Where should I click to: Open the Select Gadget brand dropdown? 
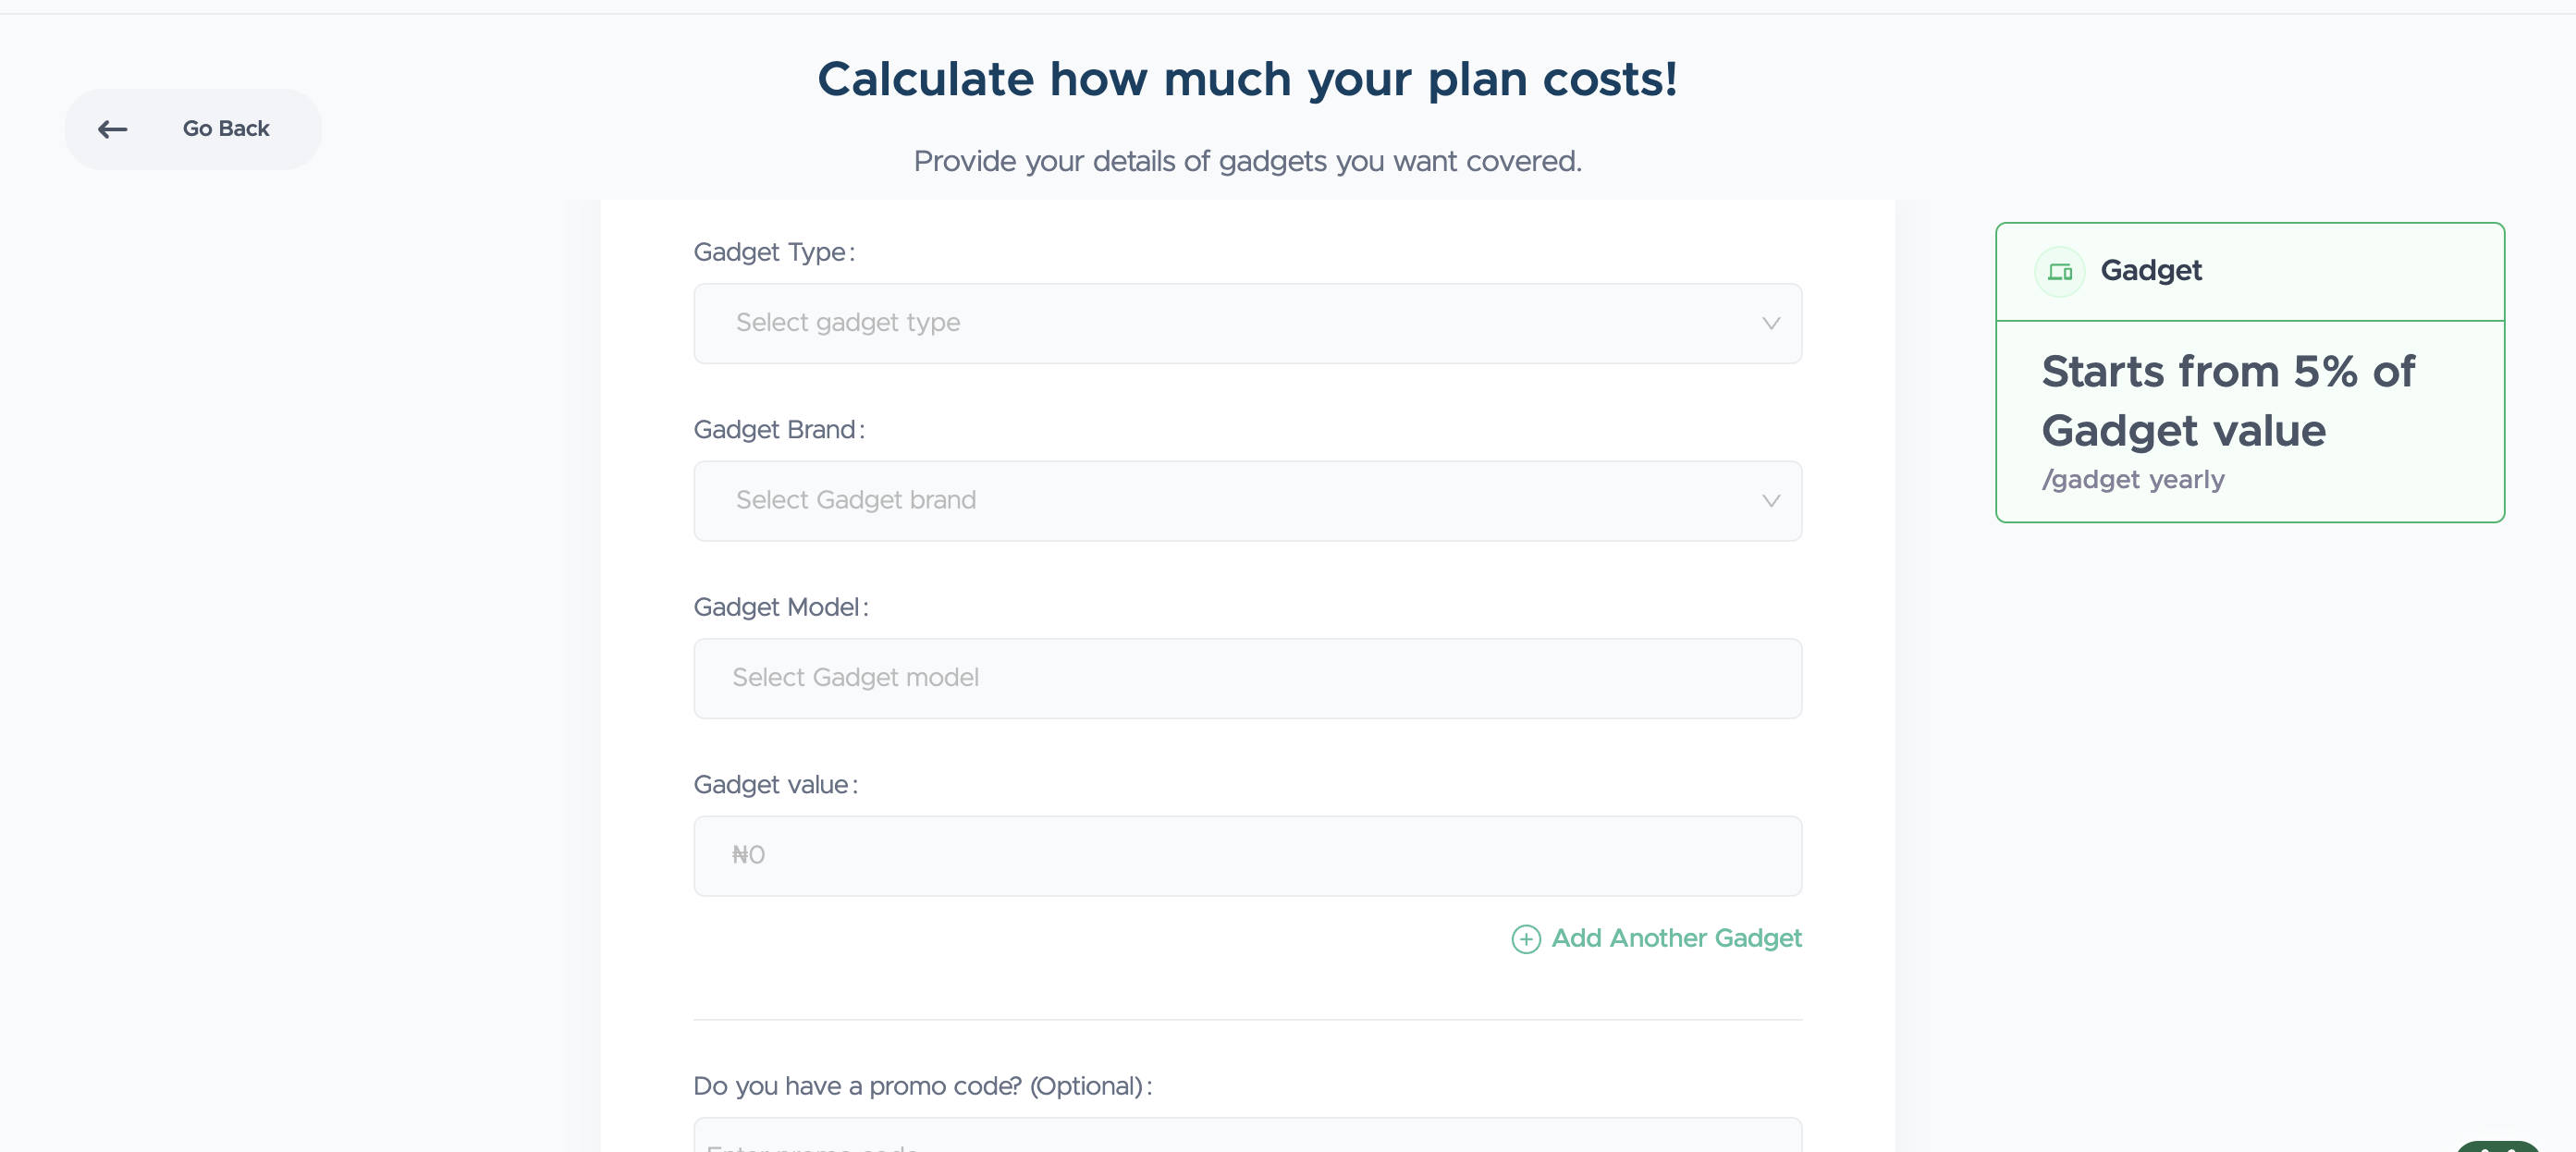(x=1246, y=500)
